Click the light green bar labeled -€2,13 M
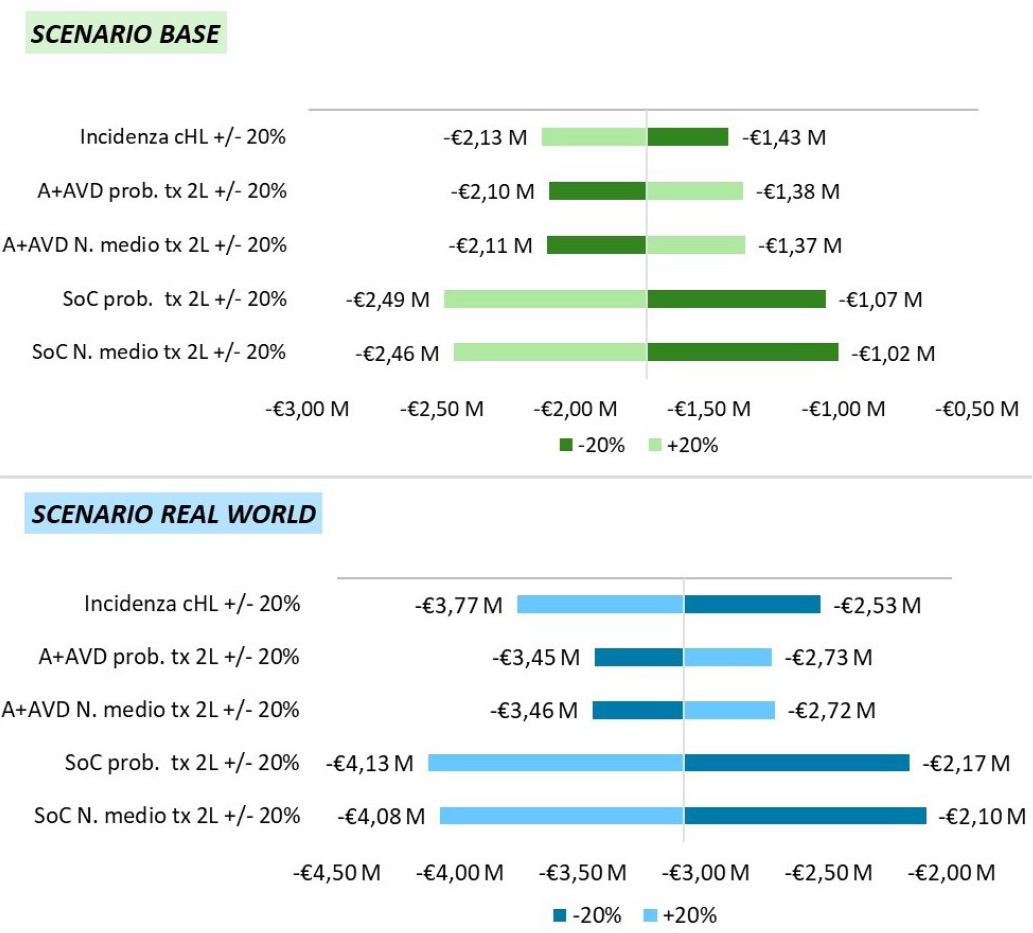The height and width of the screenshot is (933, 1033). point(594,137)
